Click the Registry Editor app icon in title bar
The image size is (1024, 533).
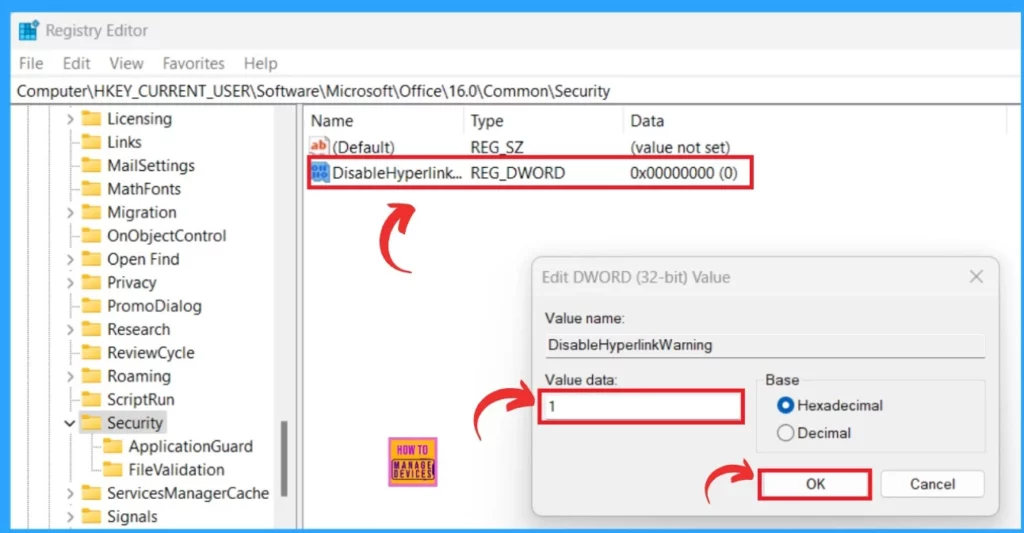(x=28, y=31)
